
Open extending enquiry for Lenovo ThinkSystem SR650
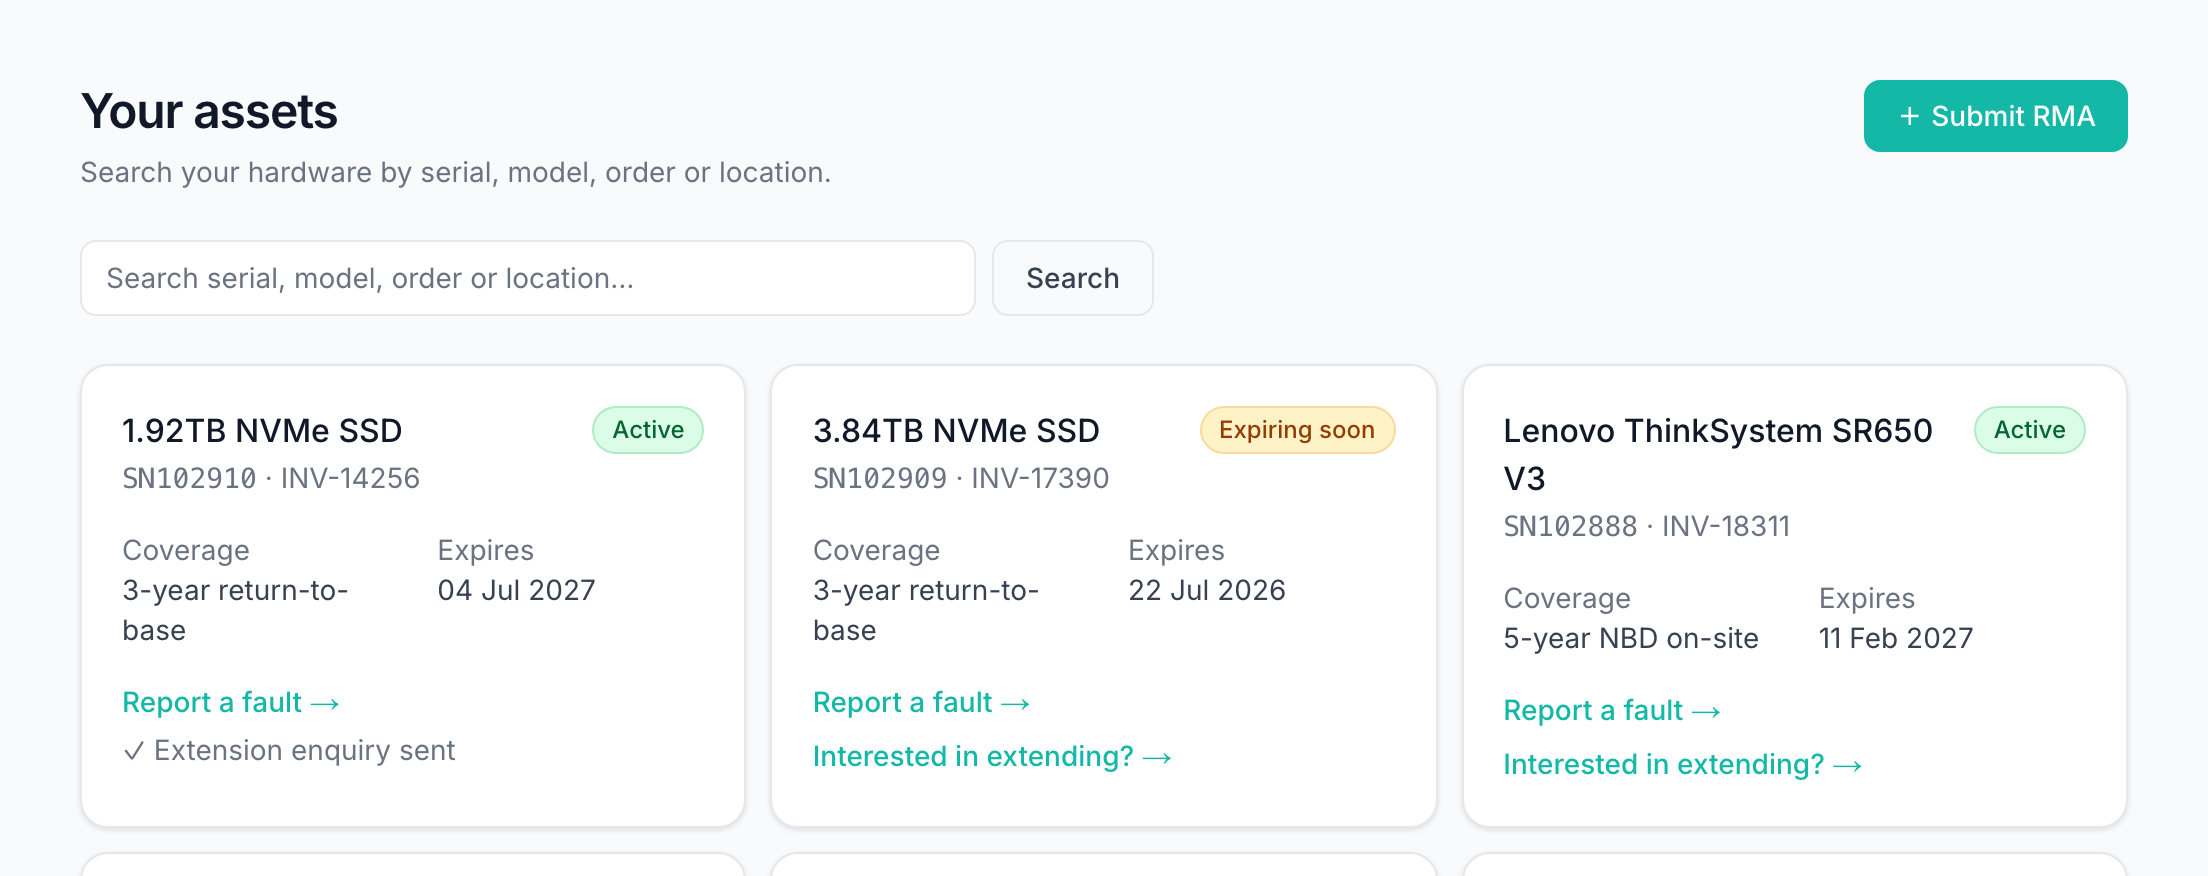pyautogui.click(x=1683, y=764)
